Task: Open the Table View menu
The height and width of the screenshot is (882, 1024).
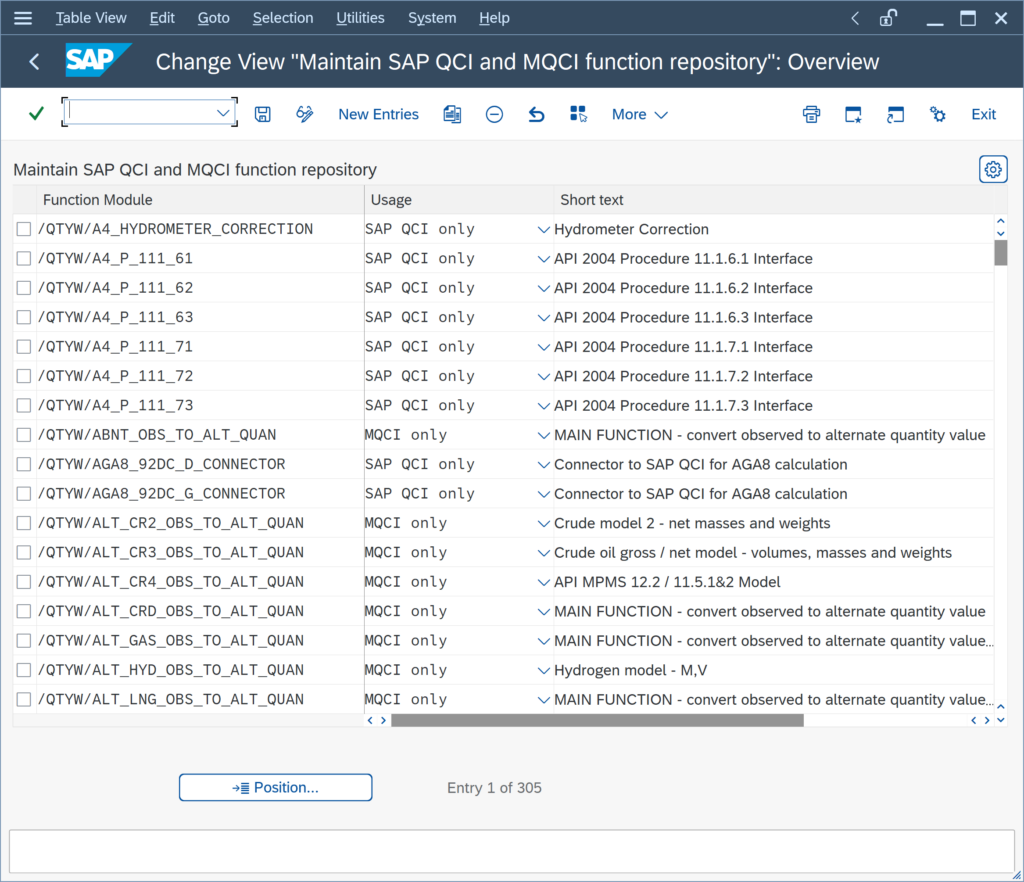Action: (x=91, y=18)
